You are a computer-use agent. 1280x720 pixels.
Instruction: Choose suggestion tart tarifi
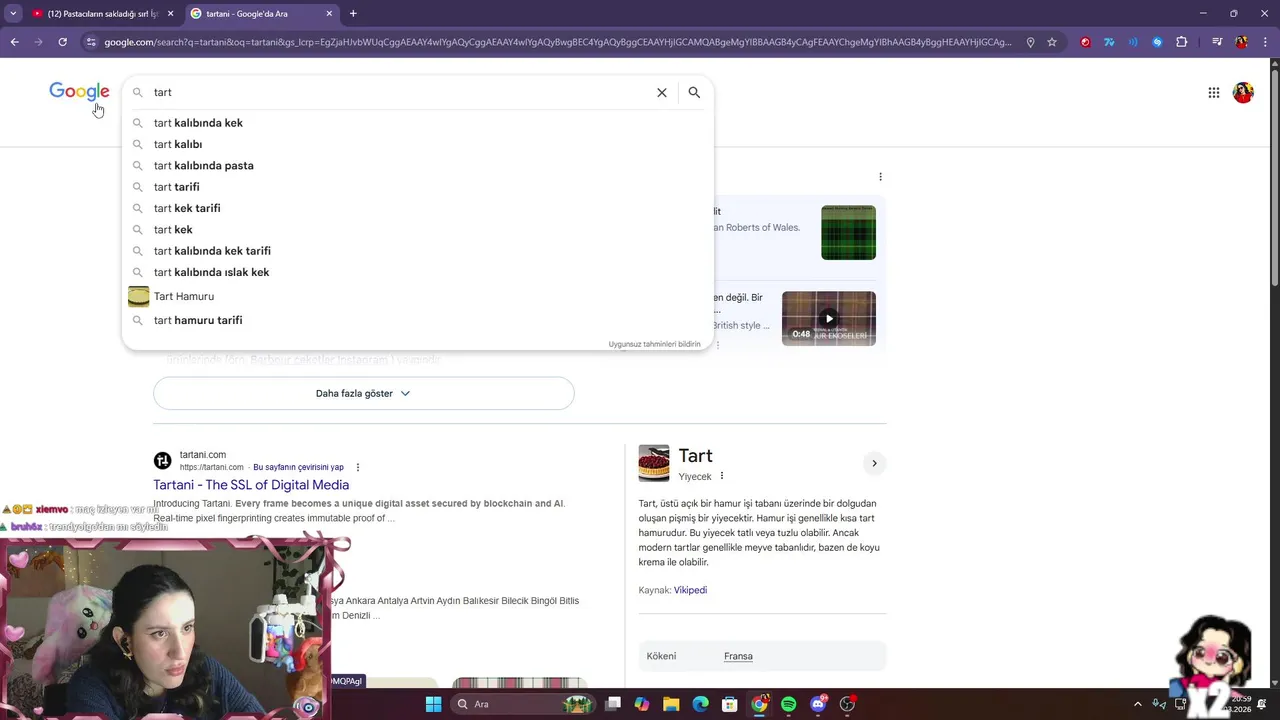417,187
